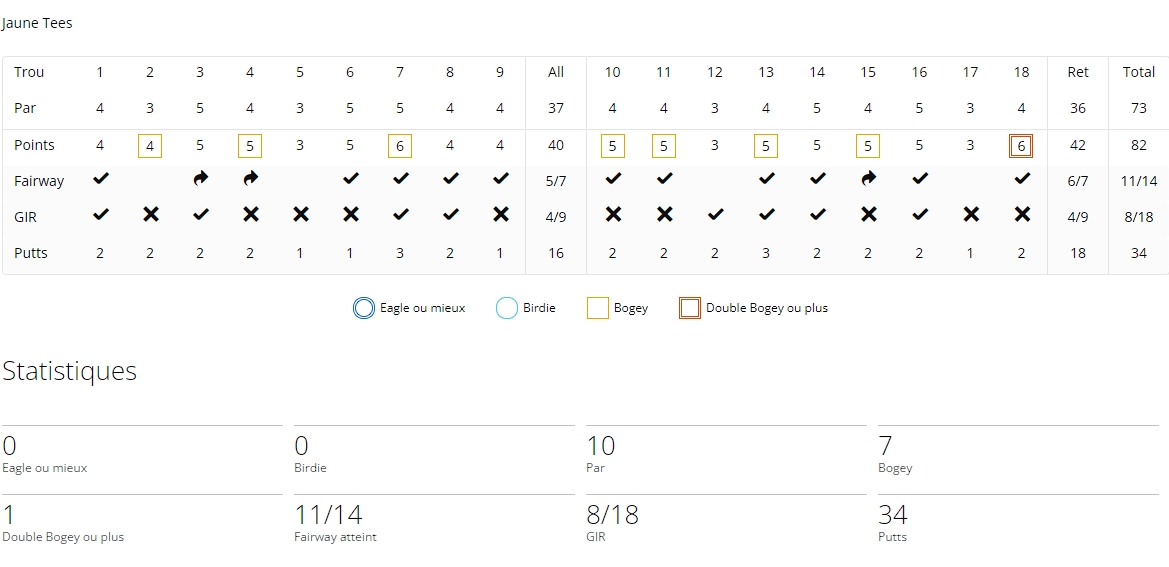Click the fairway checkmark for hole 1
This screenshot has width=1169, height=567.
tap(100, 179)
